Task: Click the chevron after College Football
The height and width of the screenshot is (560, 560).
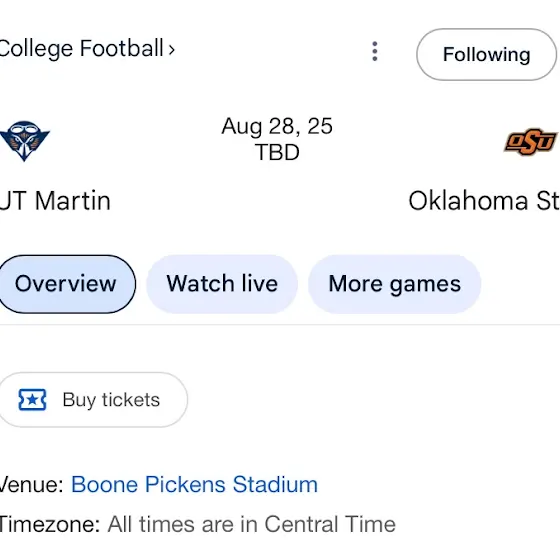Action: [x=171, y=49]
